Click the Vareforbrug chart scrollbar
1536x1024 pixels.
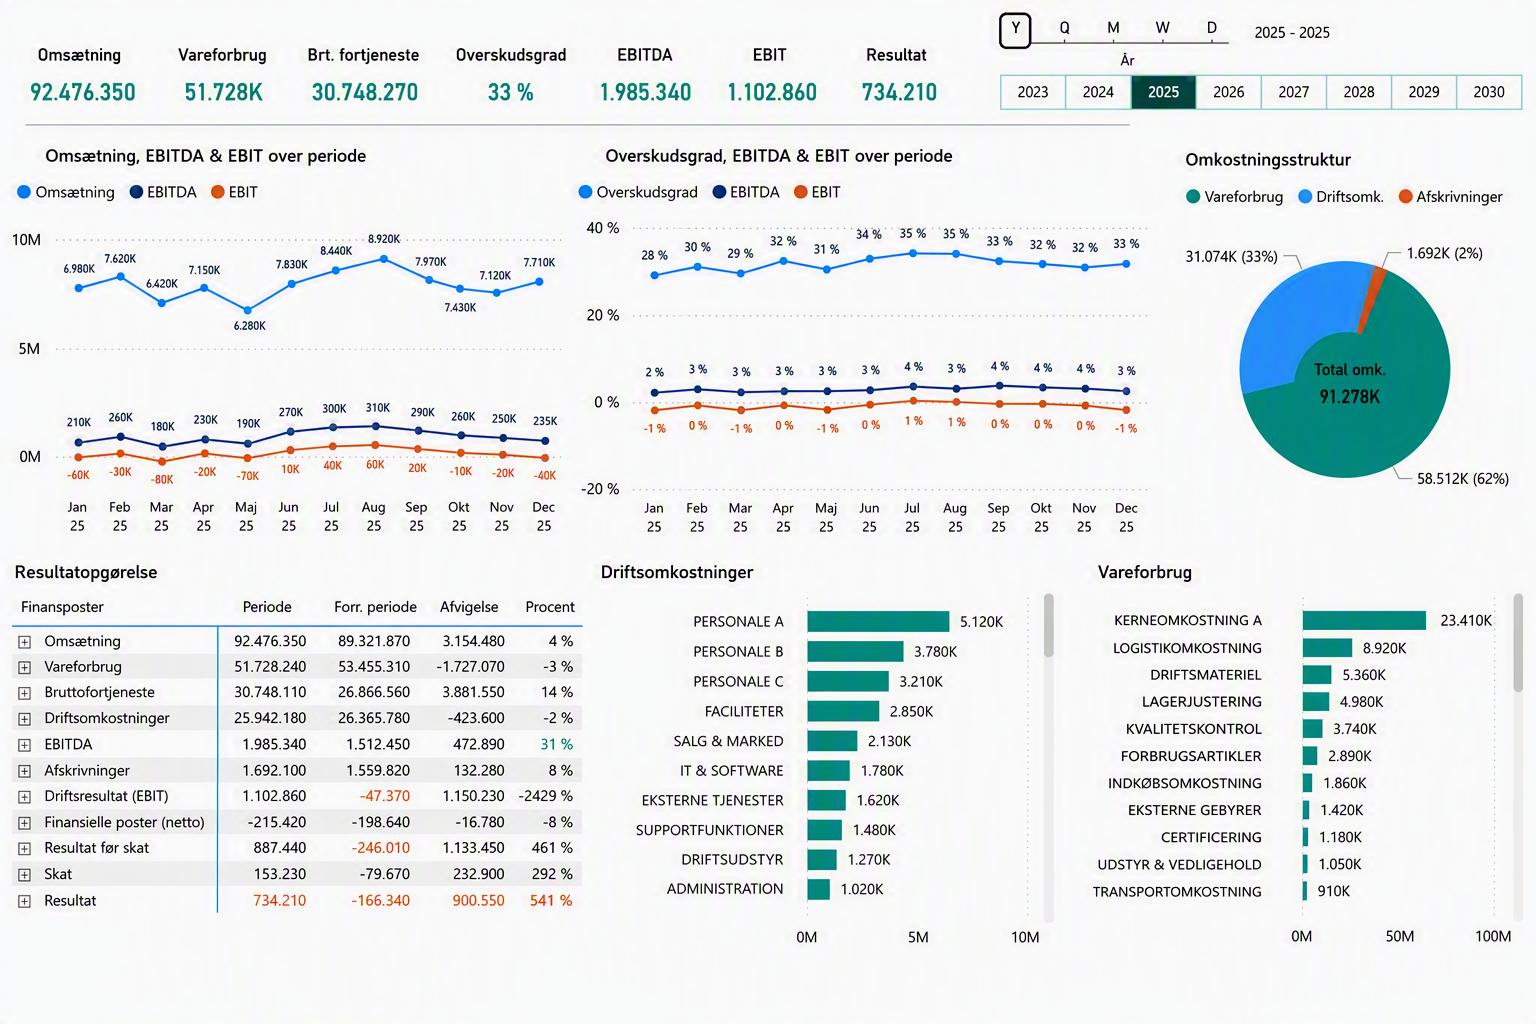point(1517,642)
